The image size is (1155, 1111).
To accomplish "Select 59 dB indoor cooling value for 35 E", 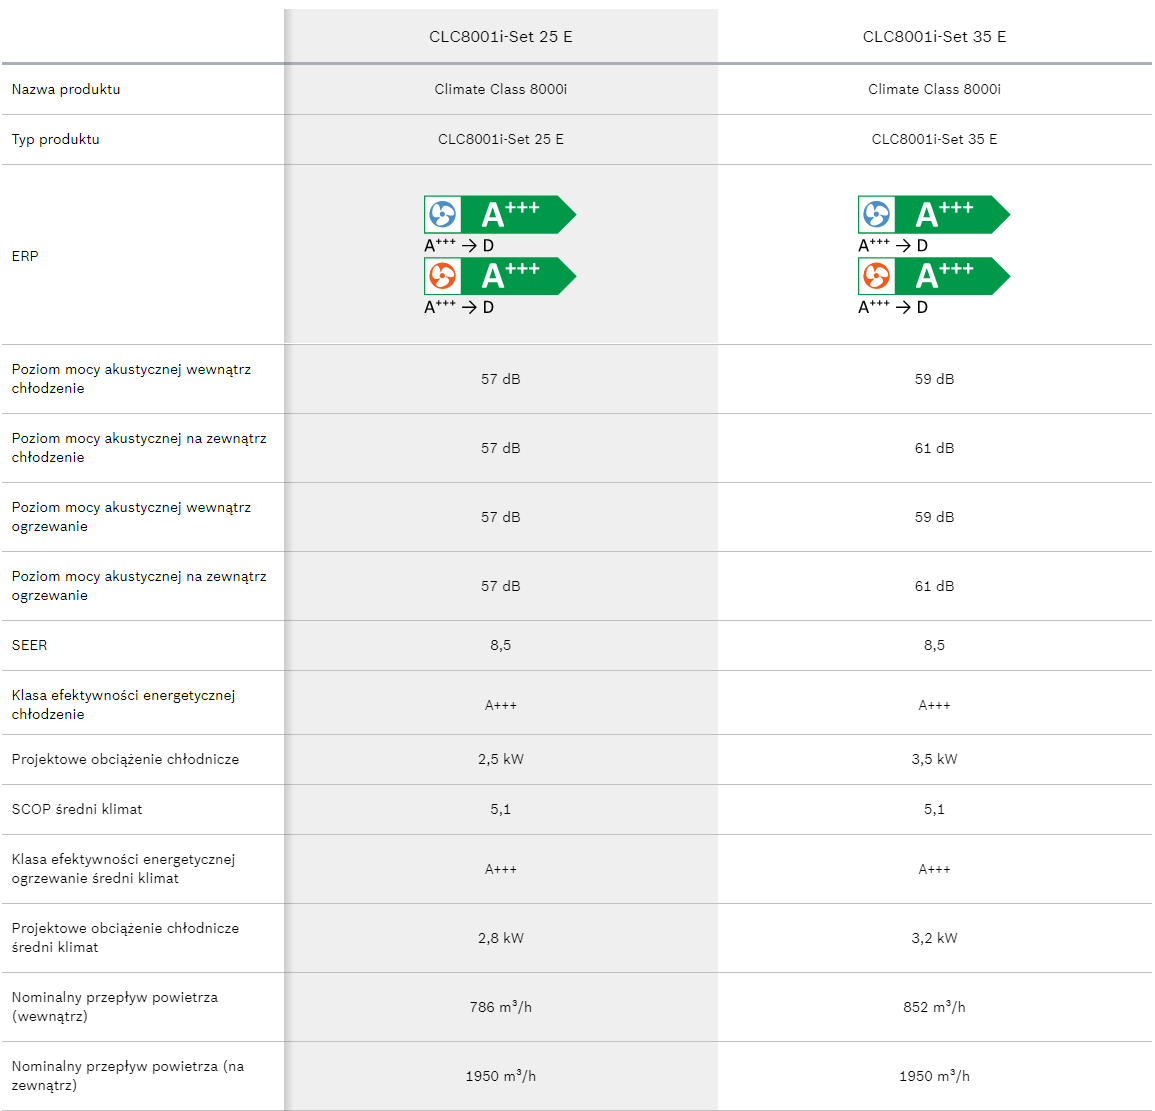I will click(935, 379).
